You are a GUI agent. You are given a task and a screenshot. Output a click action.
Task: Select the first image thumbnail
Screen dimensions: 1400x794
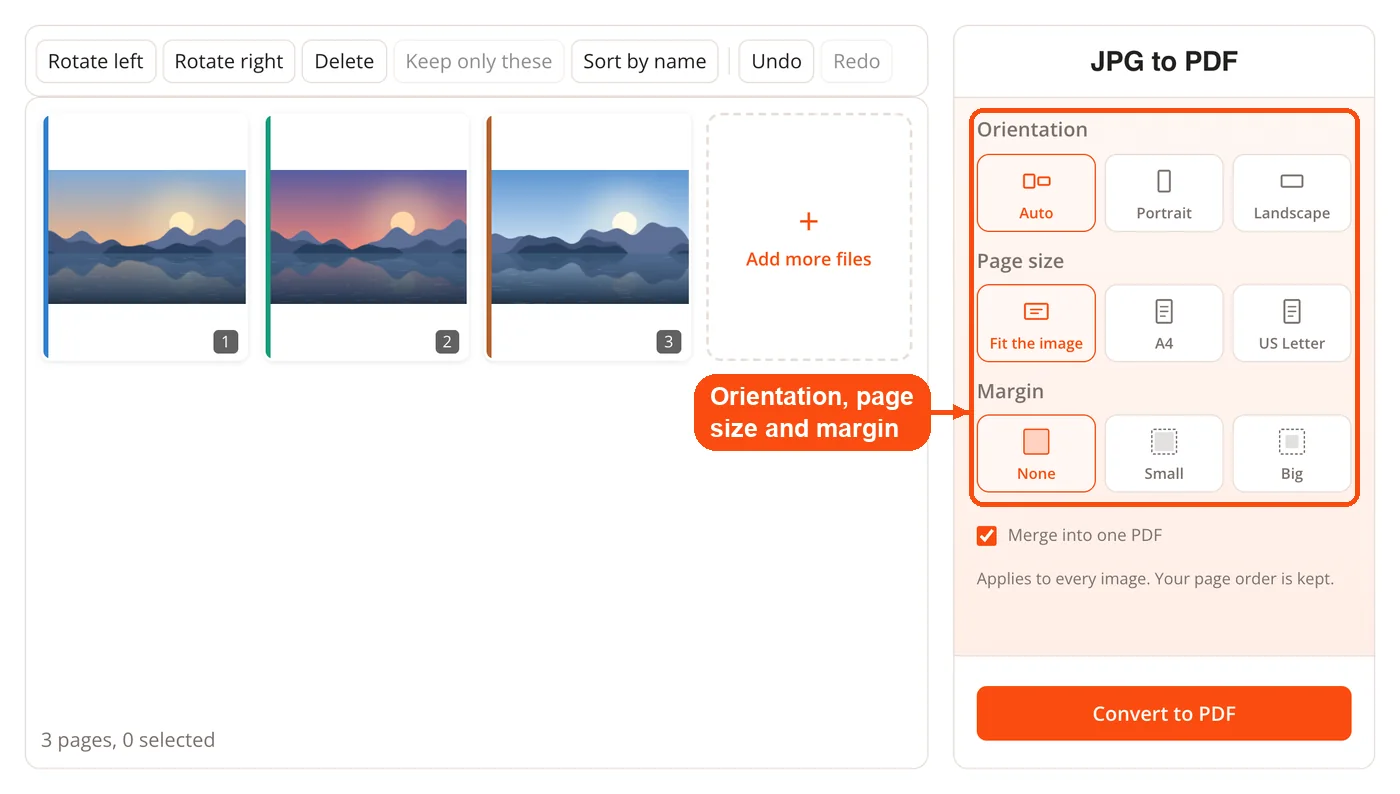tap(146, 237)
